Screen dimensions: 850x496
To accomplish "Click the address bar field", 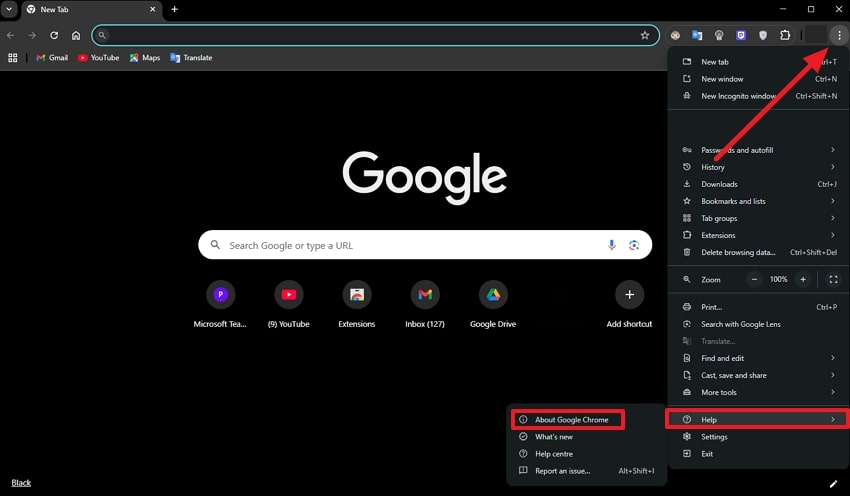I will pyautogui.click(x=375, y=35).
